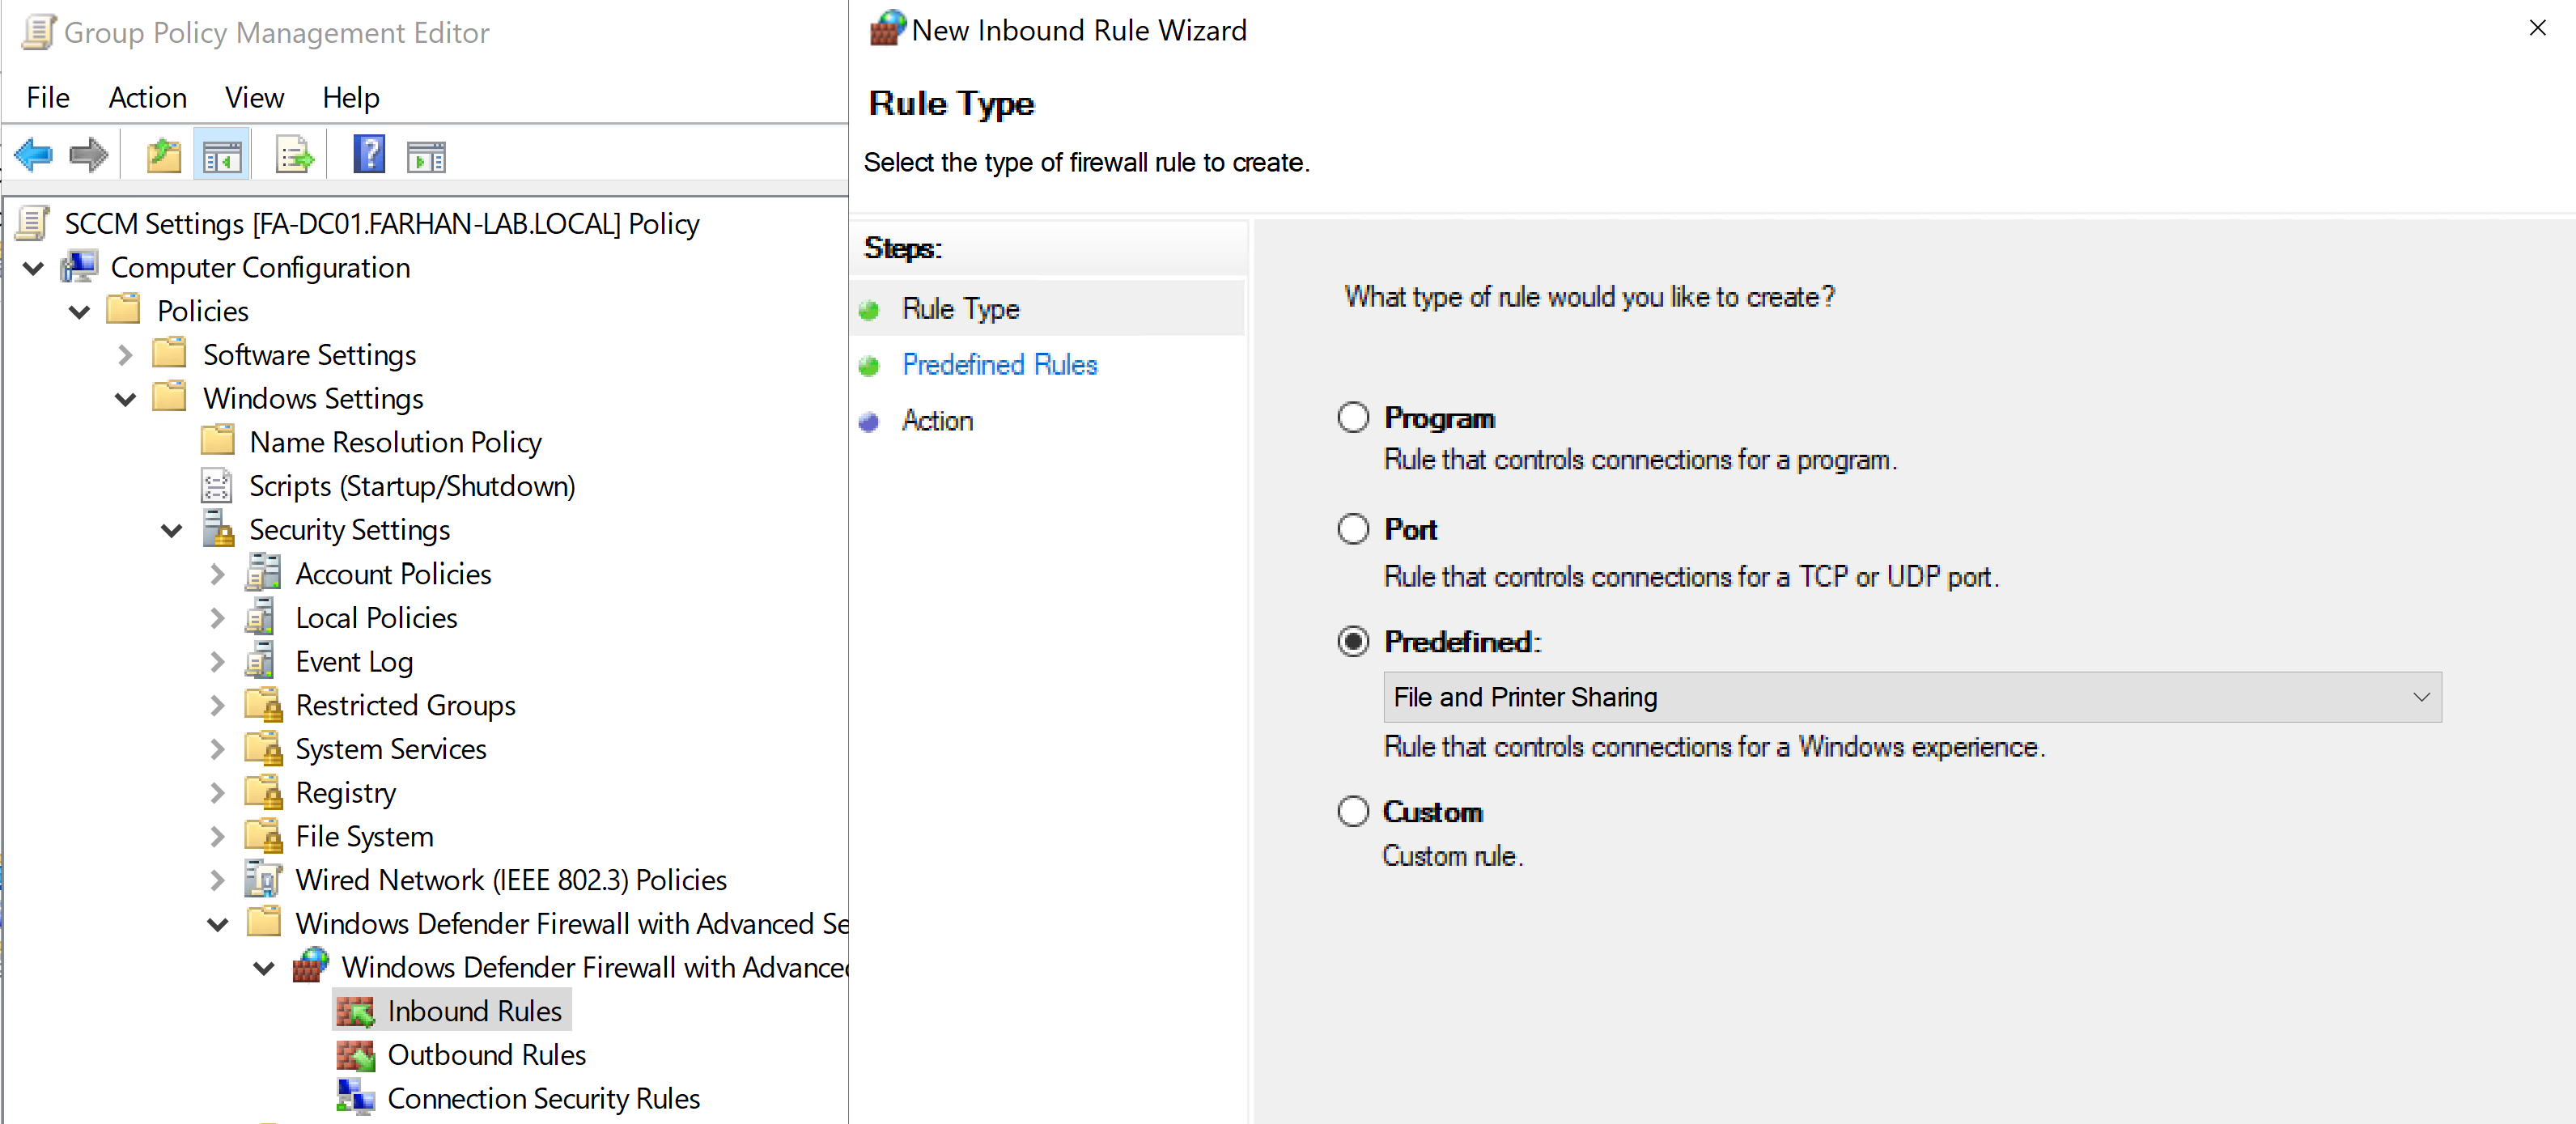Screen dimensions: 2576x1124
Task: Select Connection Security Rules in tree
Action: coord(543,1098)
